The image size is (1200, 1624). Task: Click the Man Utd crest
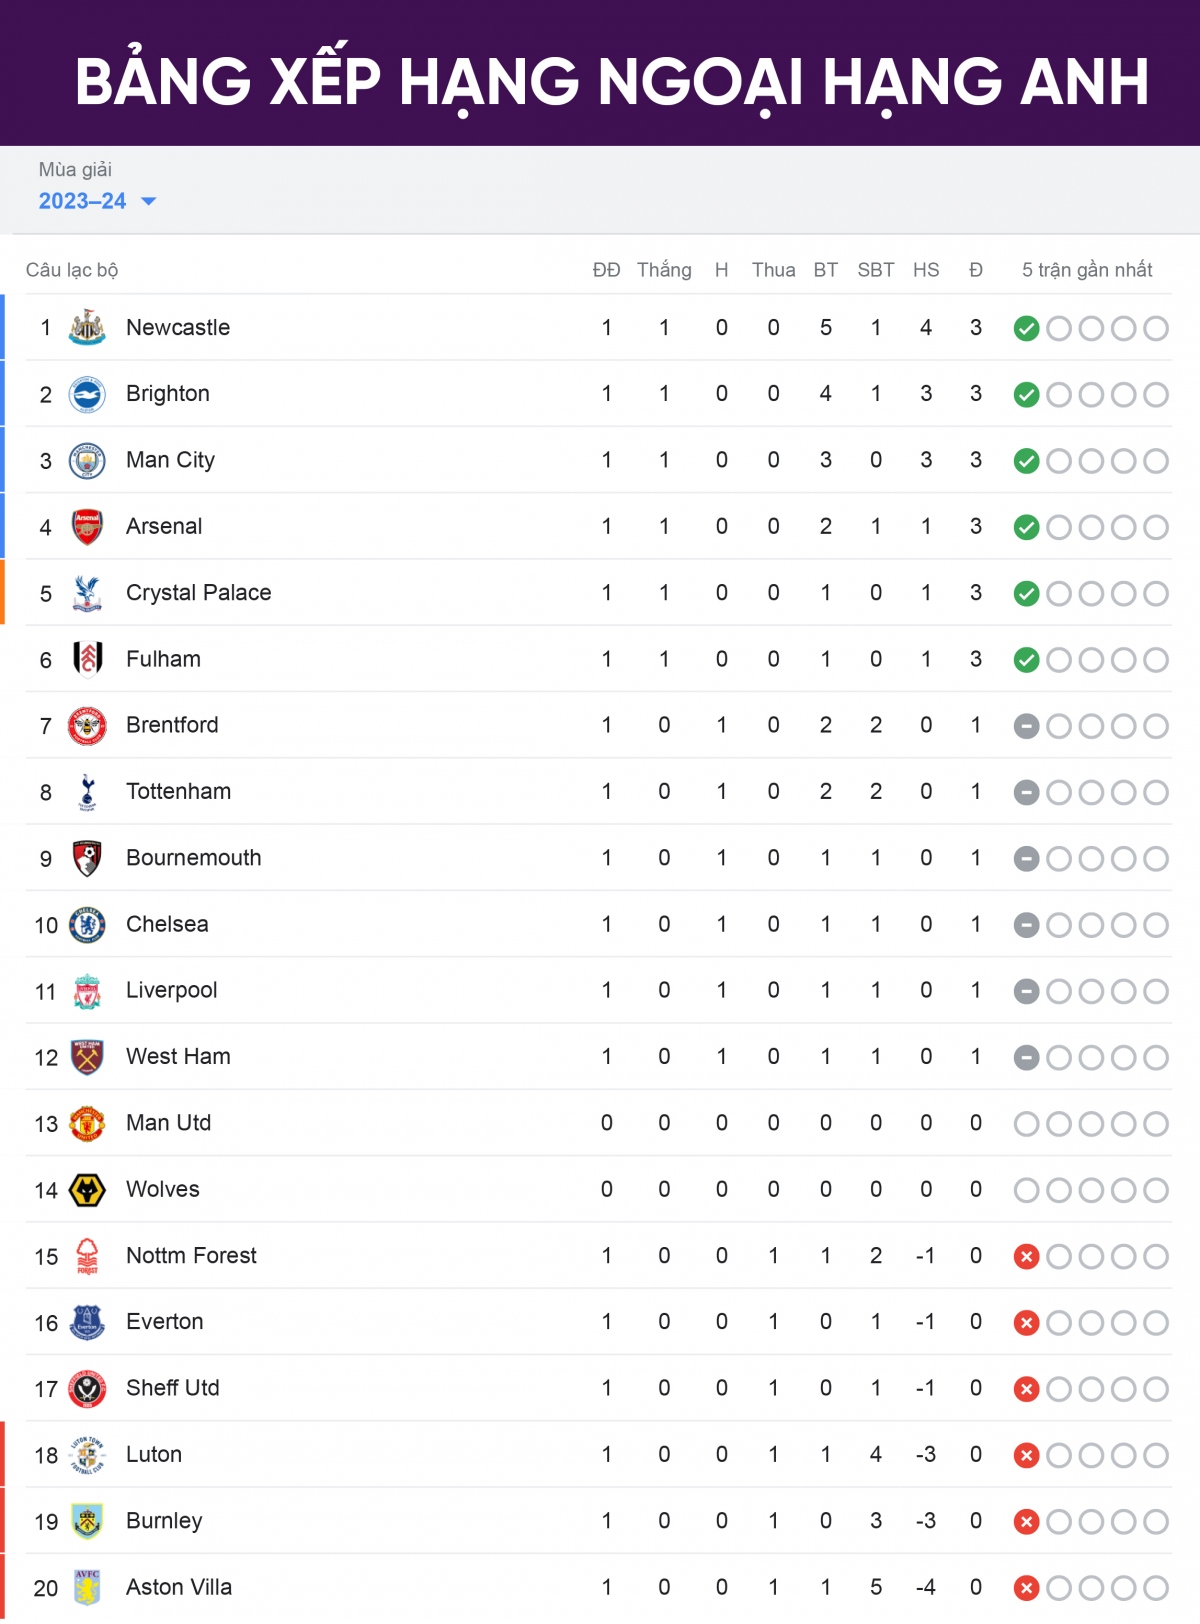87,1124
